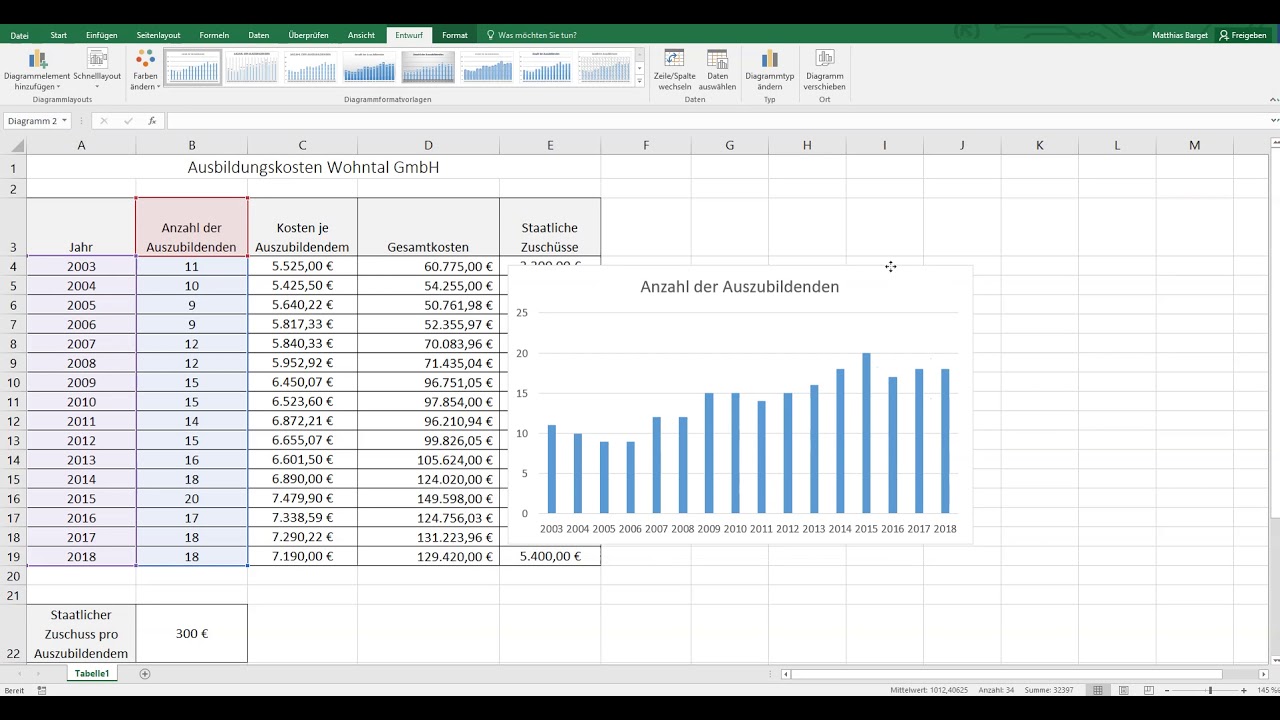Click into the formula bar input
The height and width of the screenshot is (720, 1280).
[715, 121]
